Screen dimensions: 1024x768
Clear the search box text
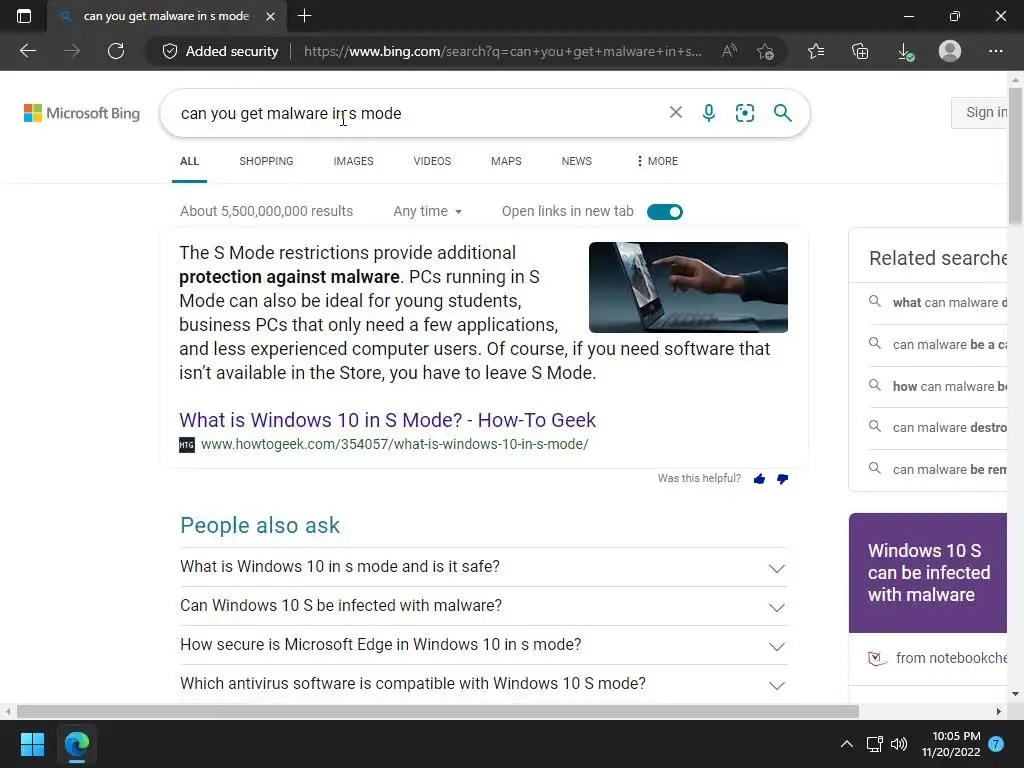675,112
